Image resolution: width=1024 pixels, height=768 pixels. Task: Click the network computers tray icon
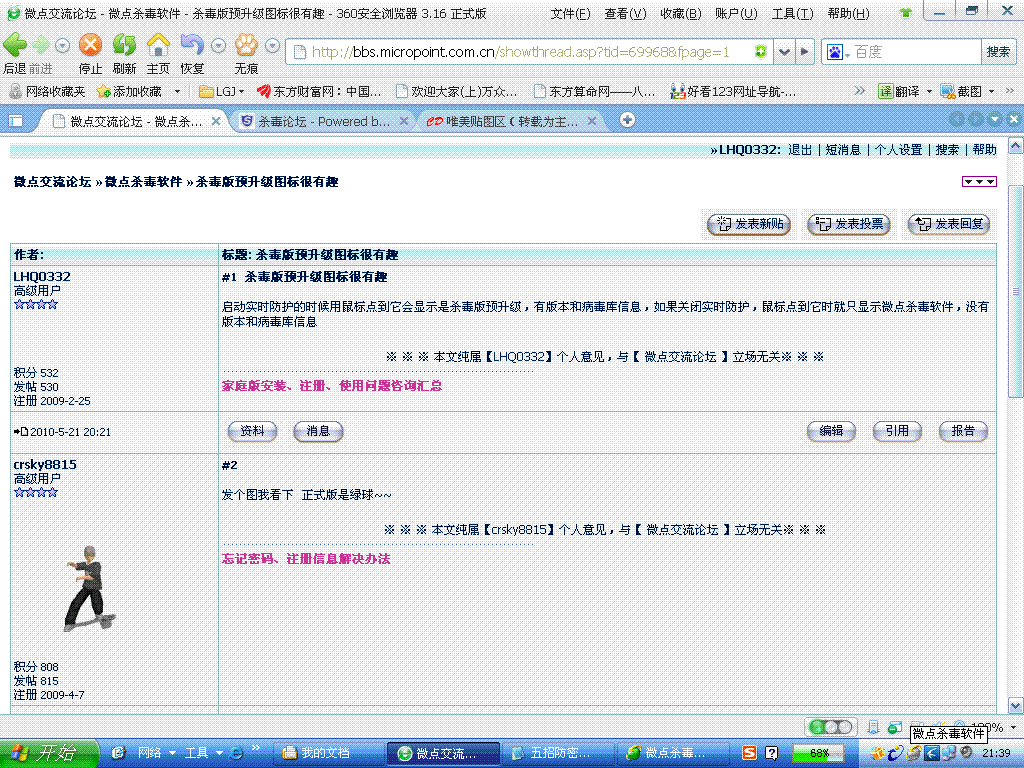pyautogui.click(x=949, y=753)
